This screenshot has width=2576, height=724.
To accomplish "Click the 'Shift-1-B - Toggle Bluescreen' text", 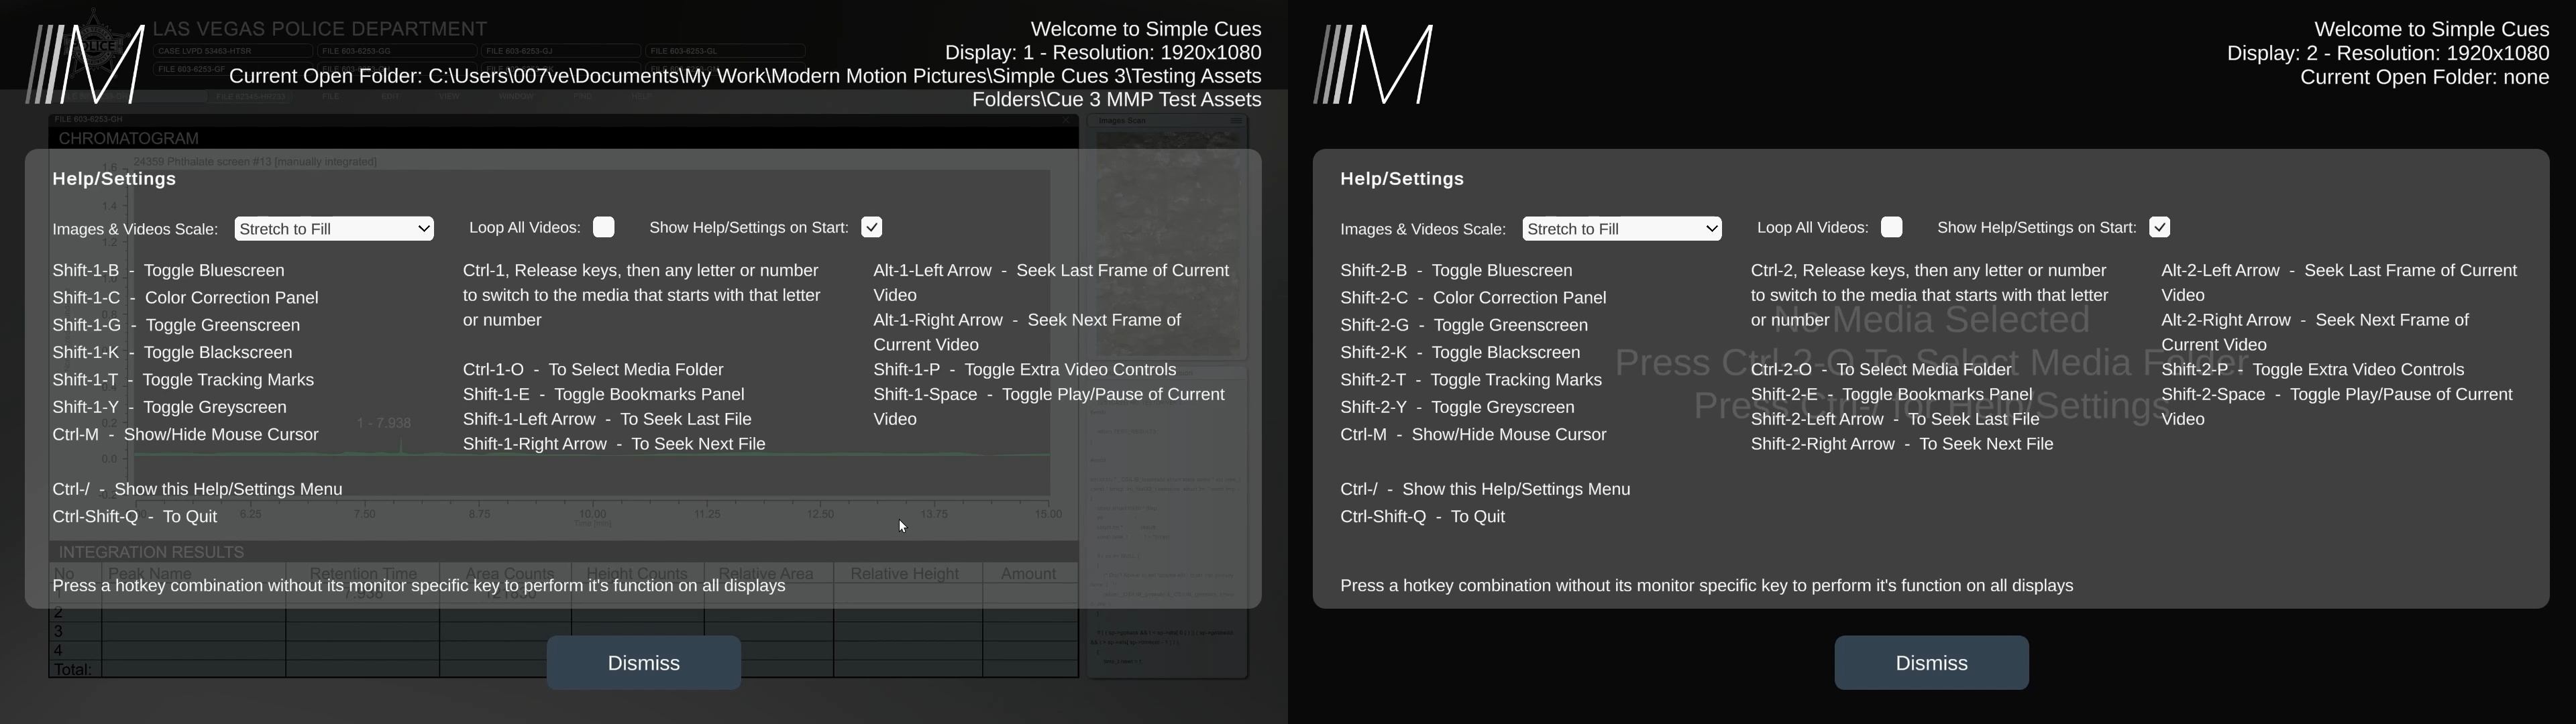I will (x=169, y=271).
